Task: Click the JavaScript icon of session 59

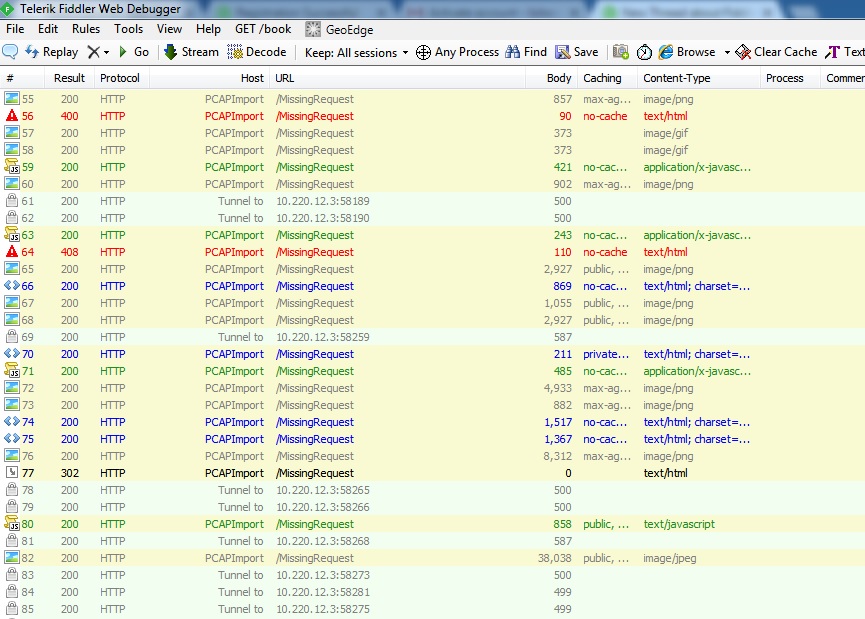Action: coord(12,167)
